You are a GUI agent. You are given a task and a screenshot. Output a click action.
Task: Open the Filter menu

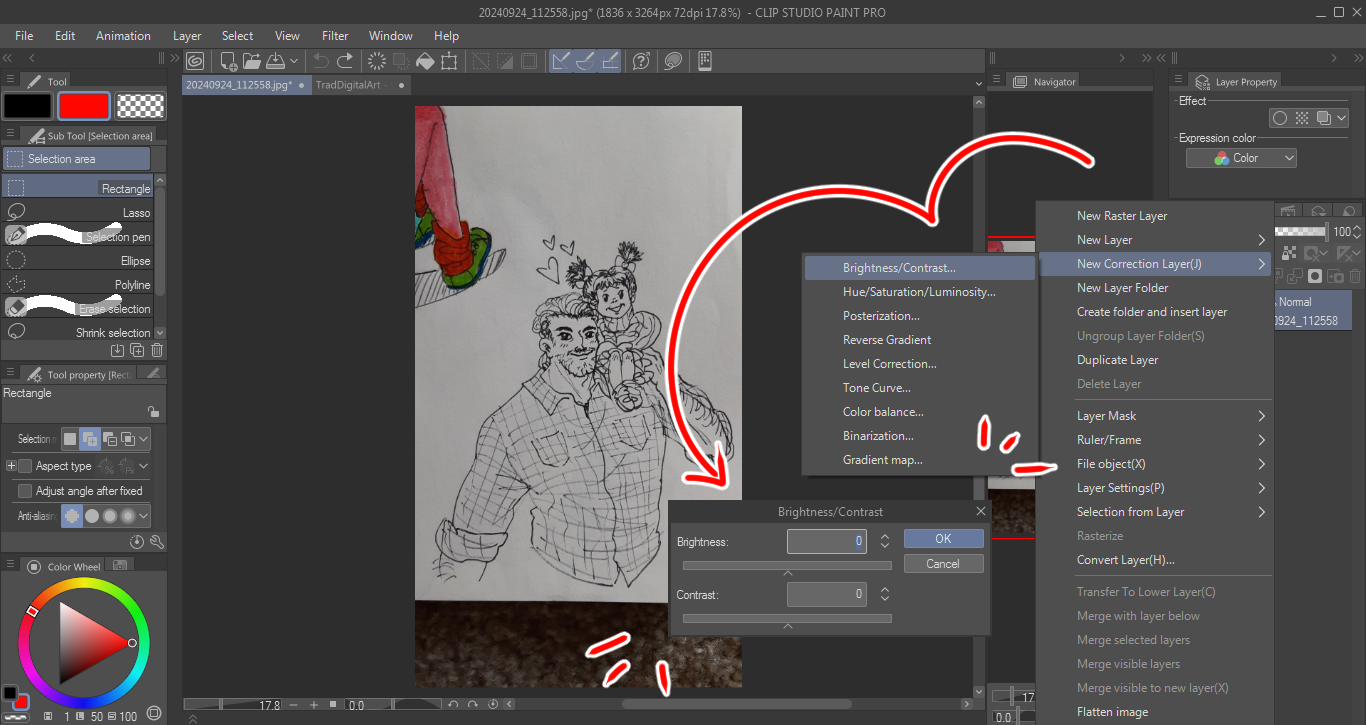point(335,36)
